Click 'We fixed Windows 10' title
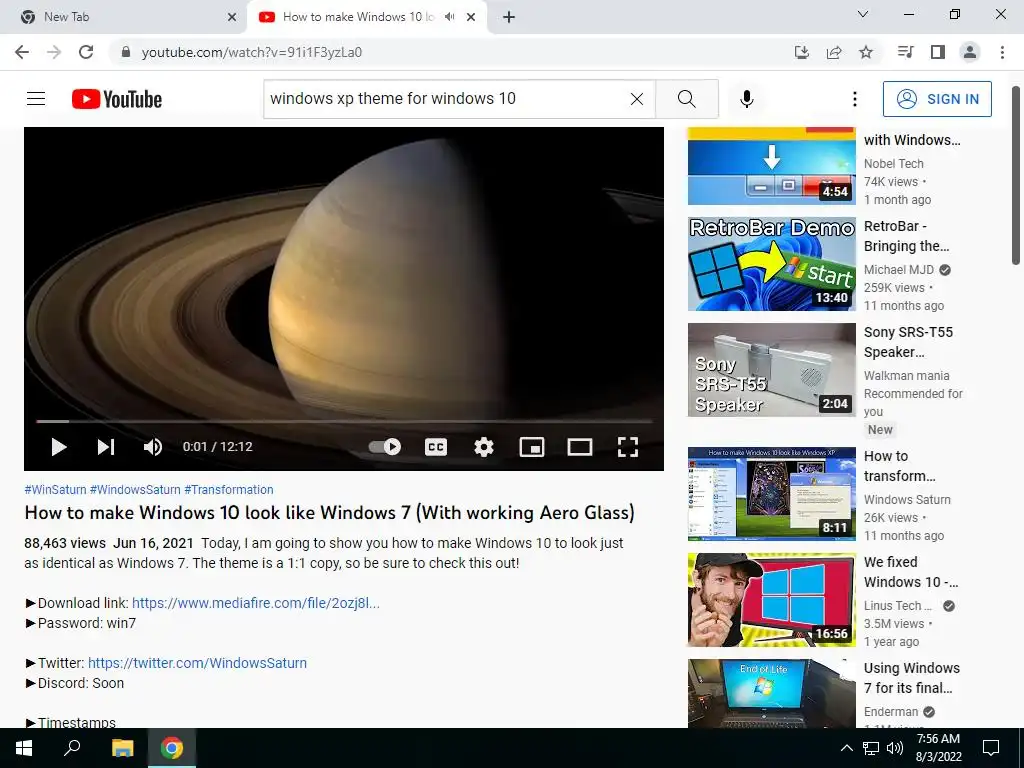This screenshot has height=768, width=1024. [911, 572]
